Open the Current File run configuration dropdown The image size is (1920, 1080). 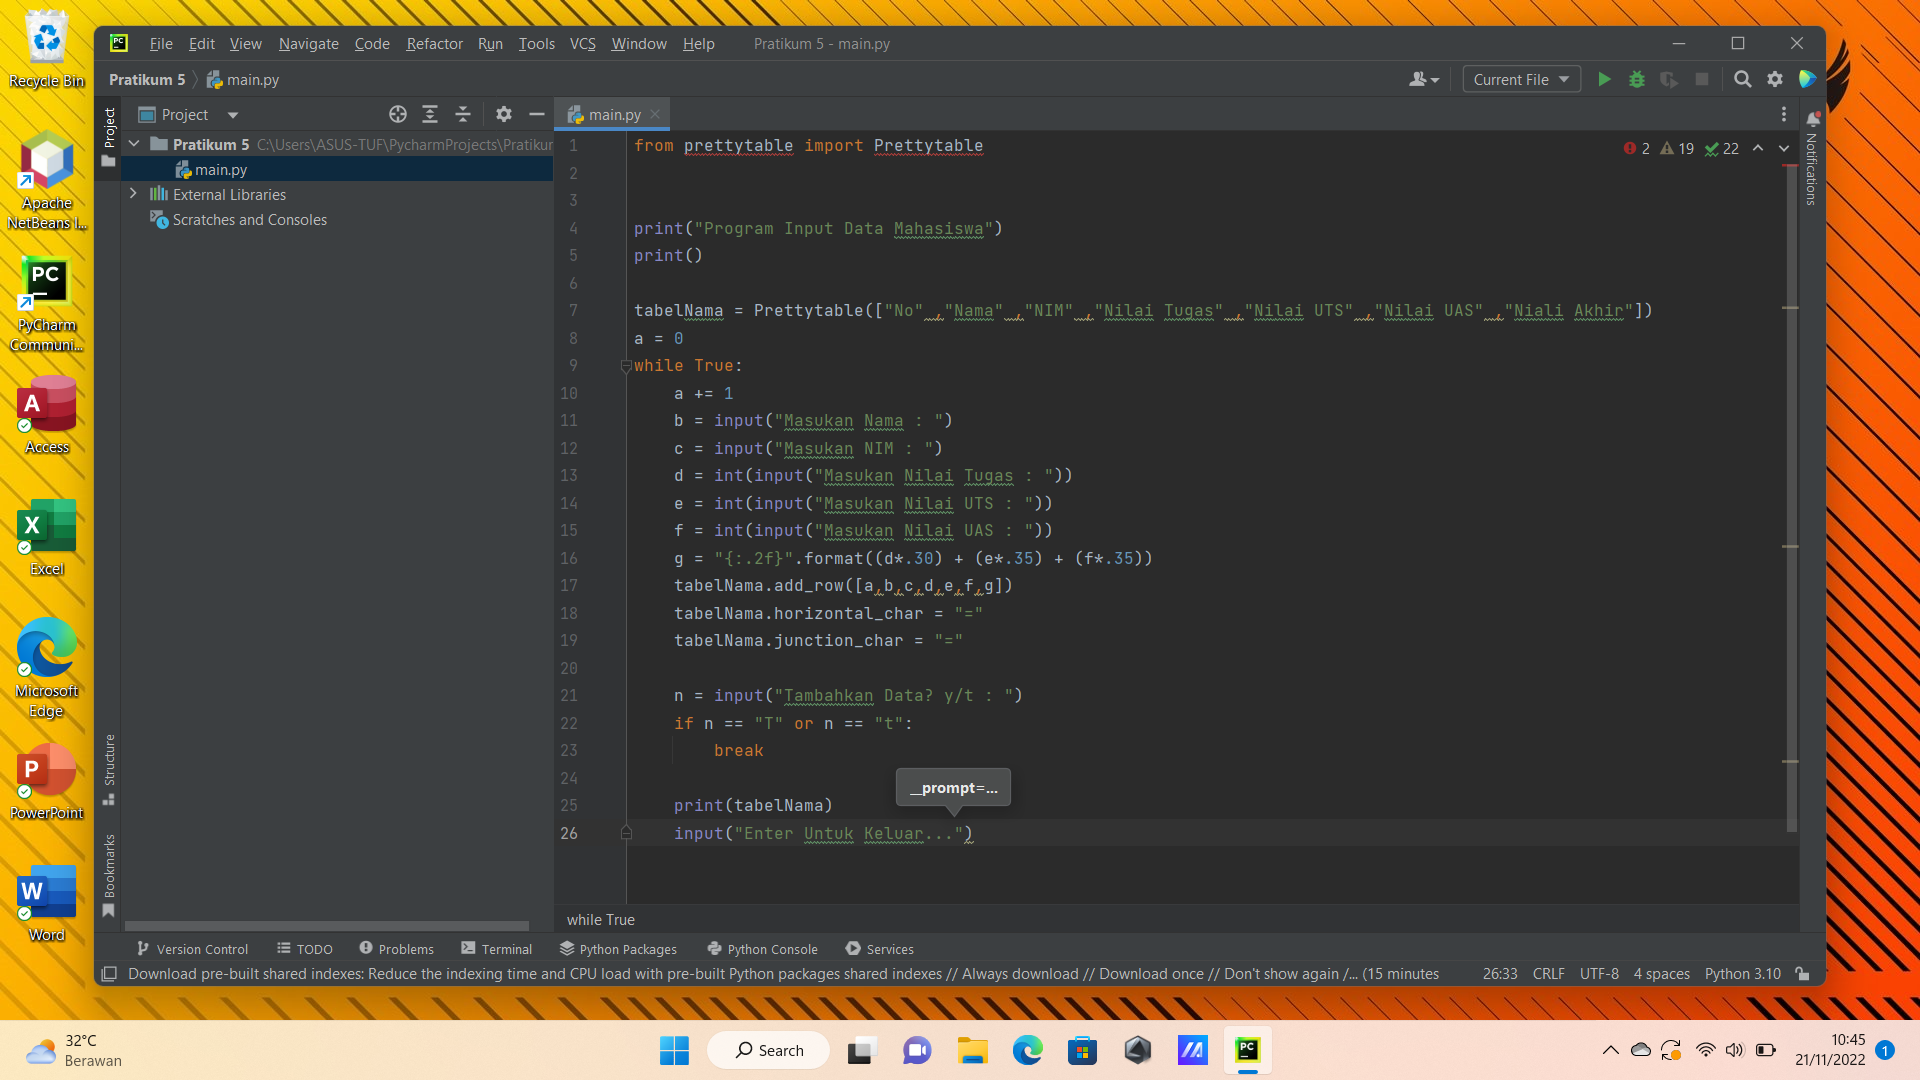click(x=1521, y=79)
